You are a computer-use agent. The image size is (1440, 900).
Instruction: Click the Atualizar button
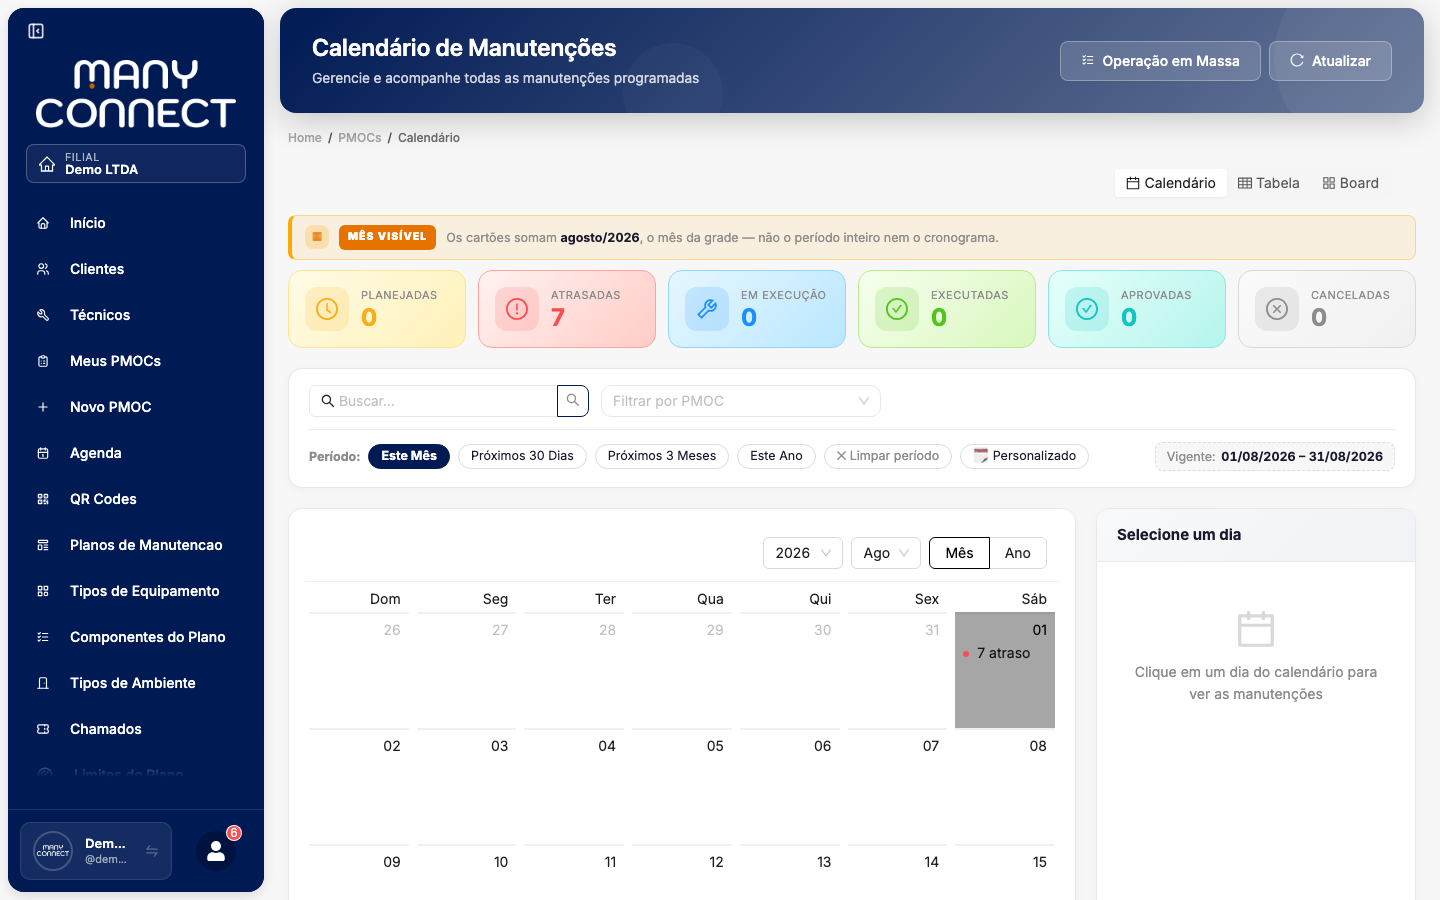pyautogui.click(x=1330, y=61)
